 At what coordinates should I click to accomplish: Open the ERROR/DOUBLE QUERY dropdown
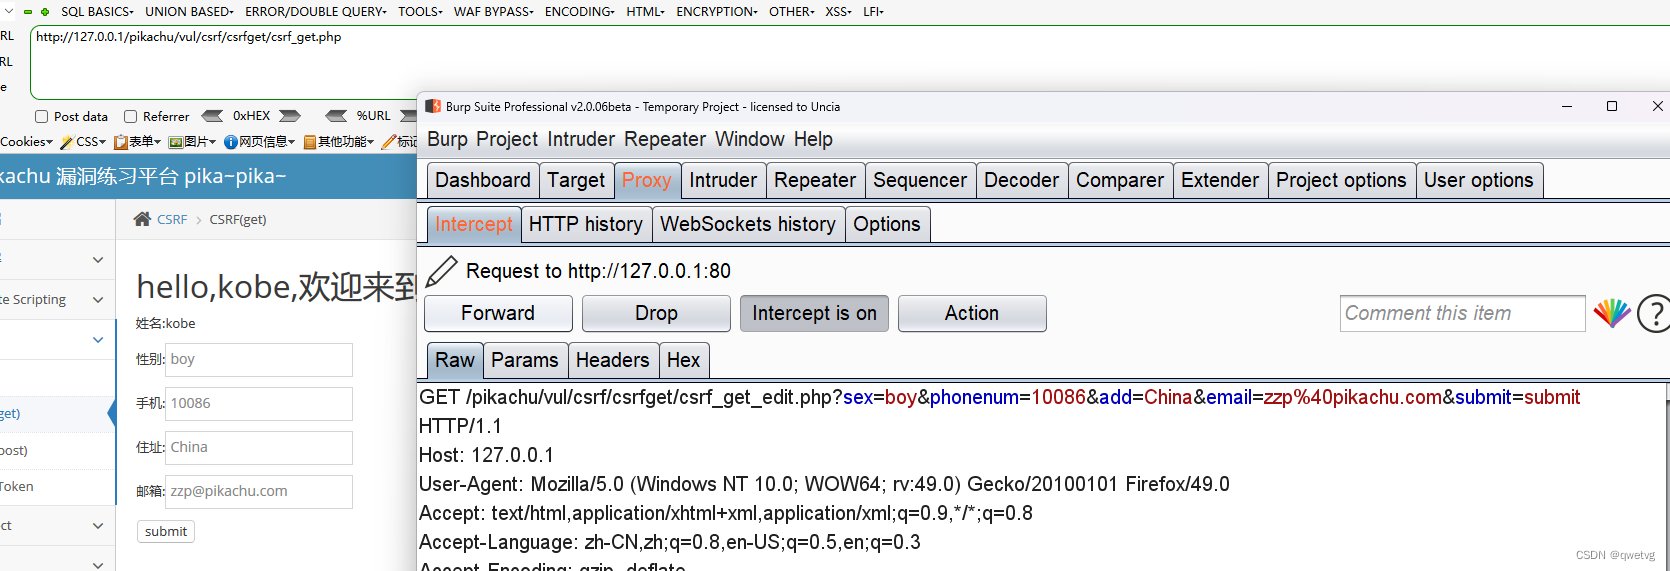tap(316, 12)
